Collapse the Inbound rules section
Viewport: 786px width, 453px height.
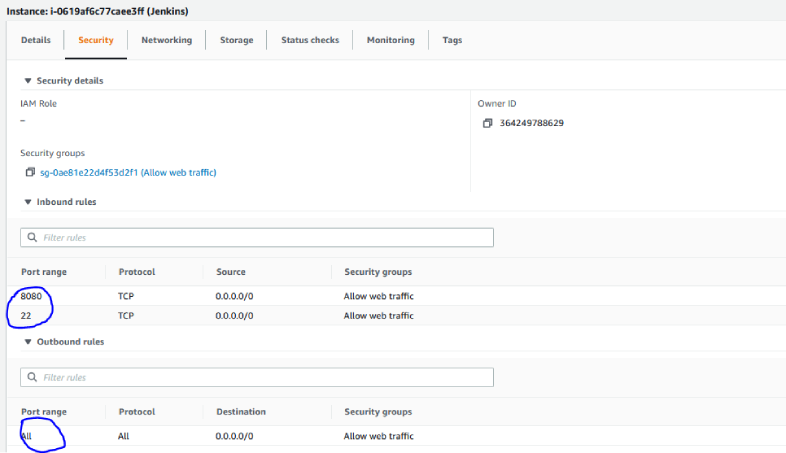point(28,202)
